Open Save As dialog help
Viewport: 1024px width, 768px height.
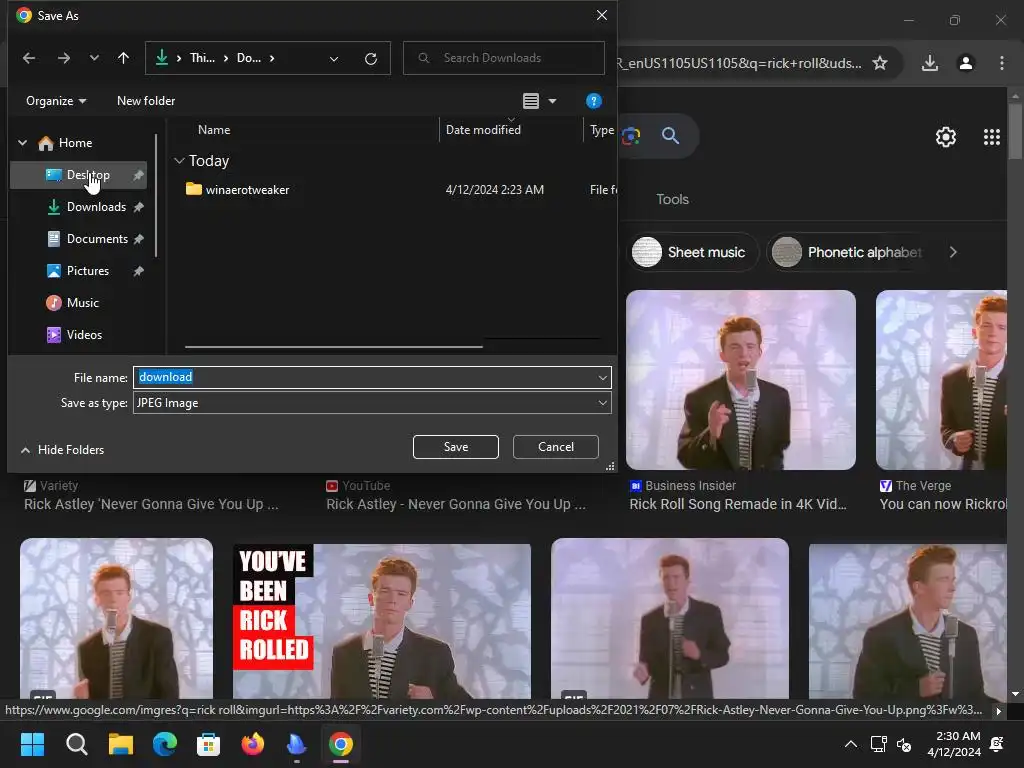pyautogui.click(x=593, y=101)
